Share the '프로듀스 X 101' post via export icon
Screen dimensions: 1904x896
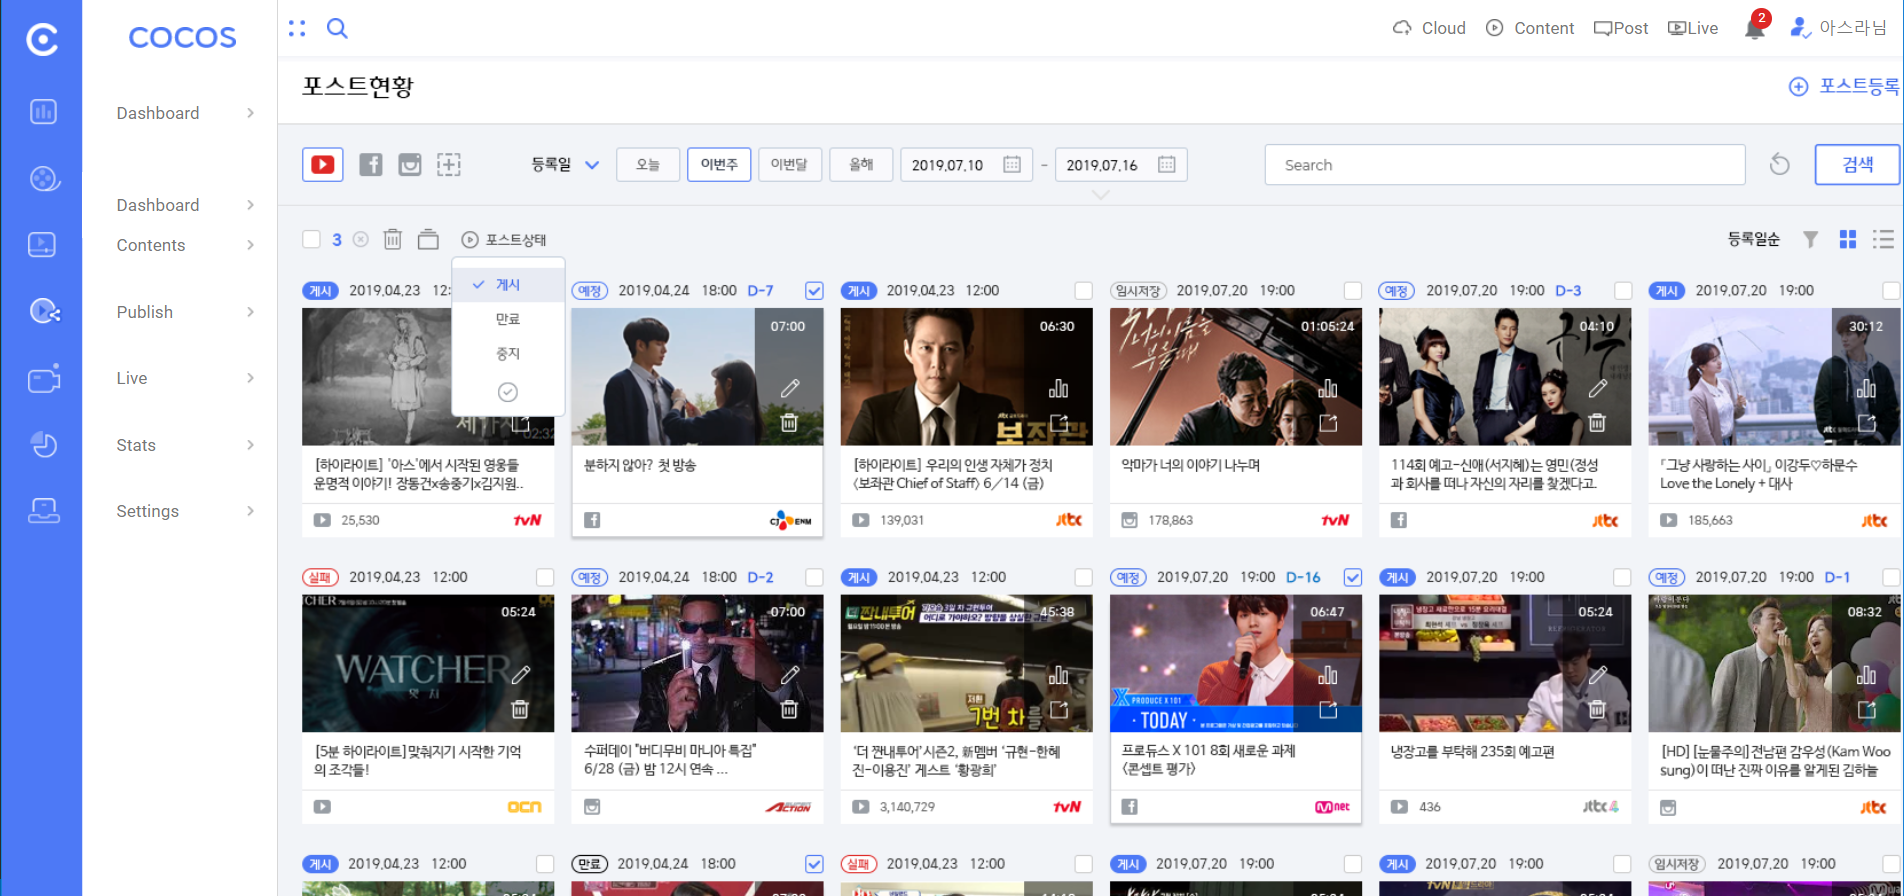pyautogui.click(x=1328, y=710)
